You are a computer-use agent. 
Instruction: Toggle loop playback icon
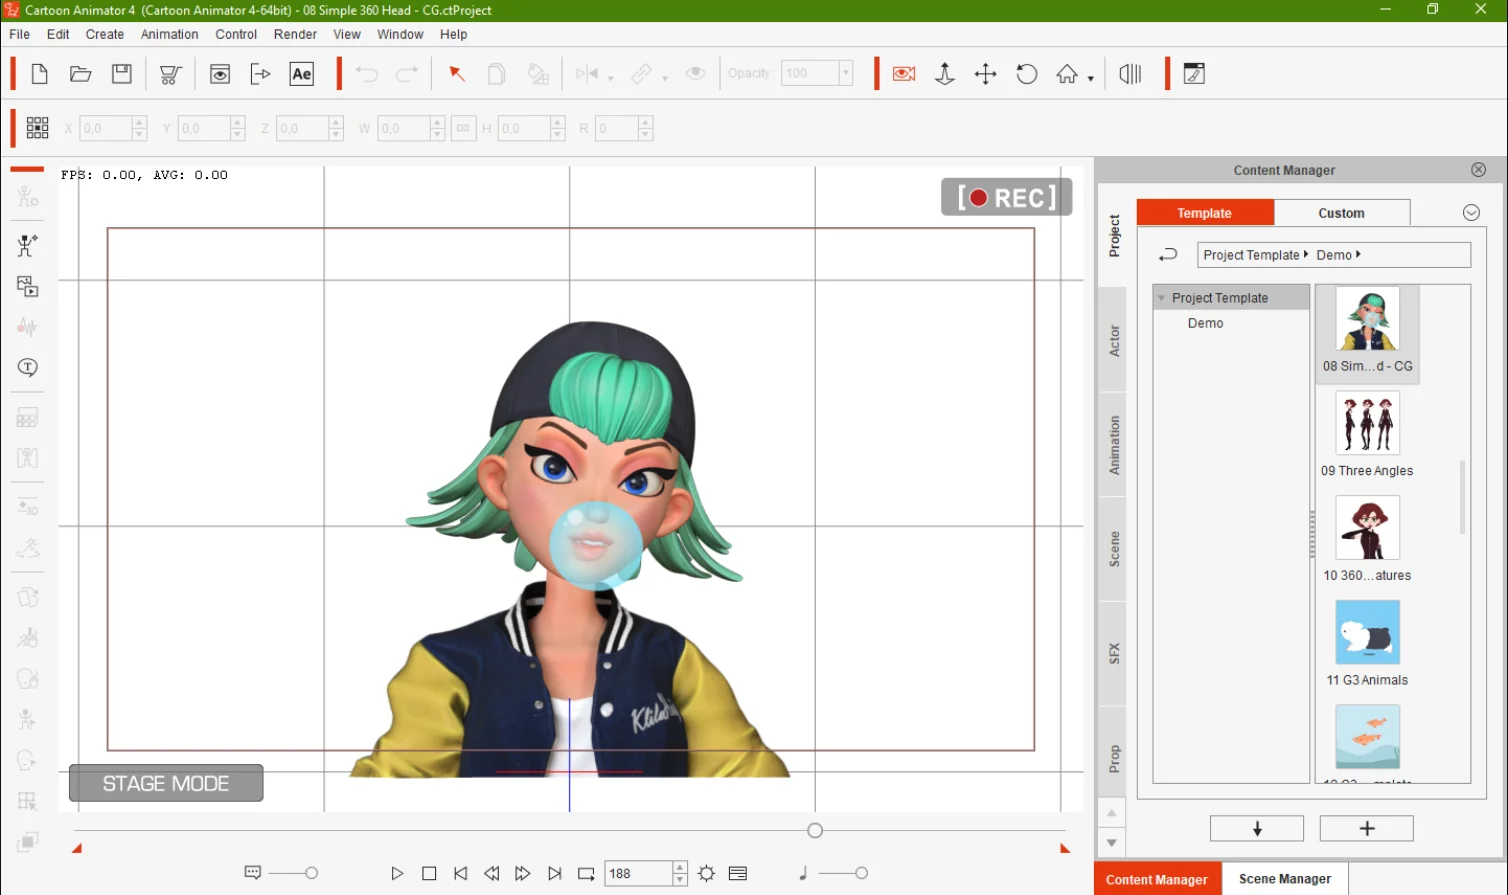click(x=586, y=873)
